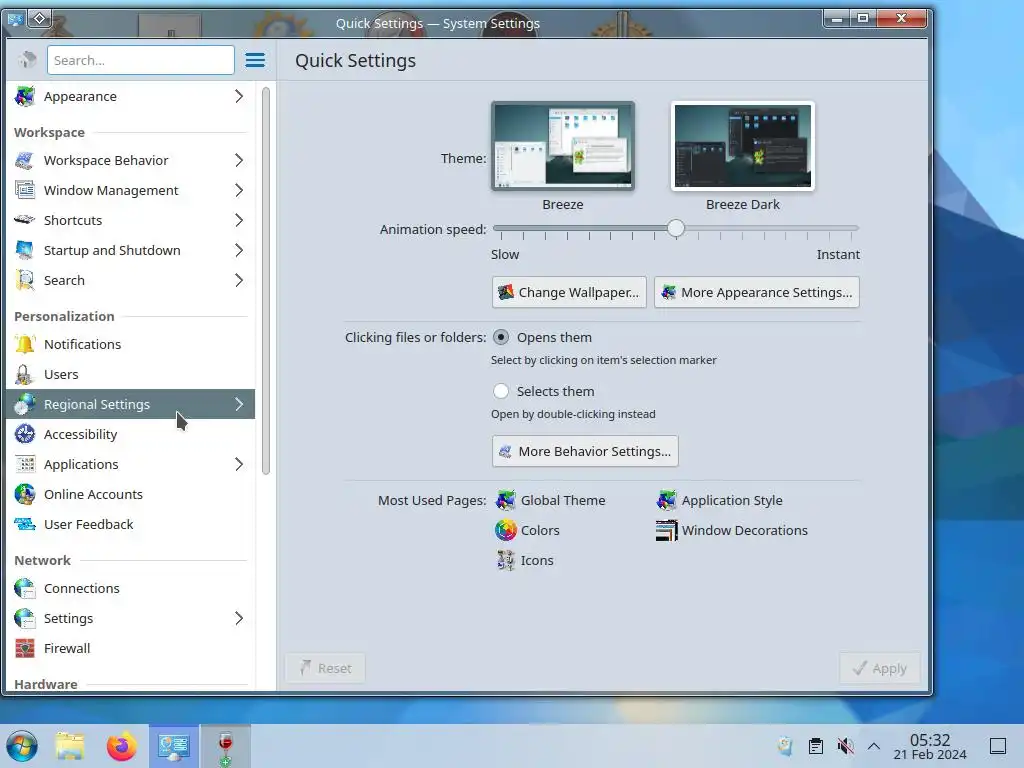Click the Shortcuts keyboard icon
Viewport: 1024px width, 768px height.
pos(25,220)
